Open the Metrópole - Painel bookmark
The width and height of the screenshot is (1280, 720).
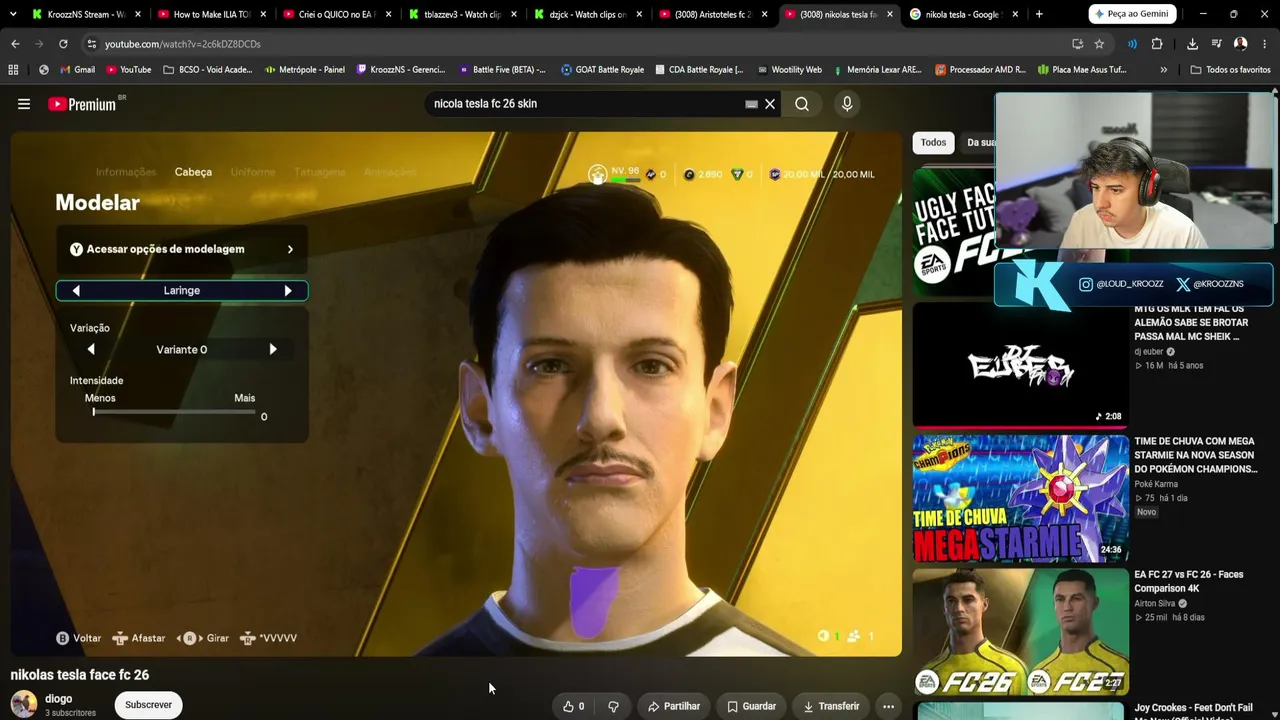305,70
